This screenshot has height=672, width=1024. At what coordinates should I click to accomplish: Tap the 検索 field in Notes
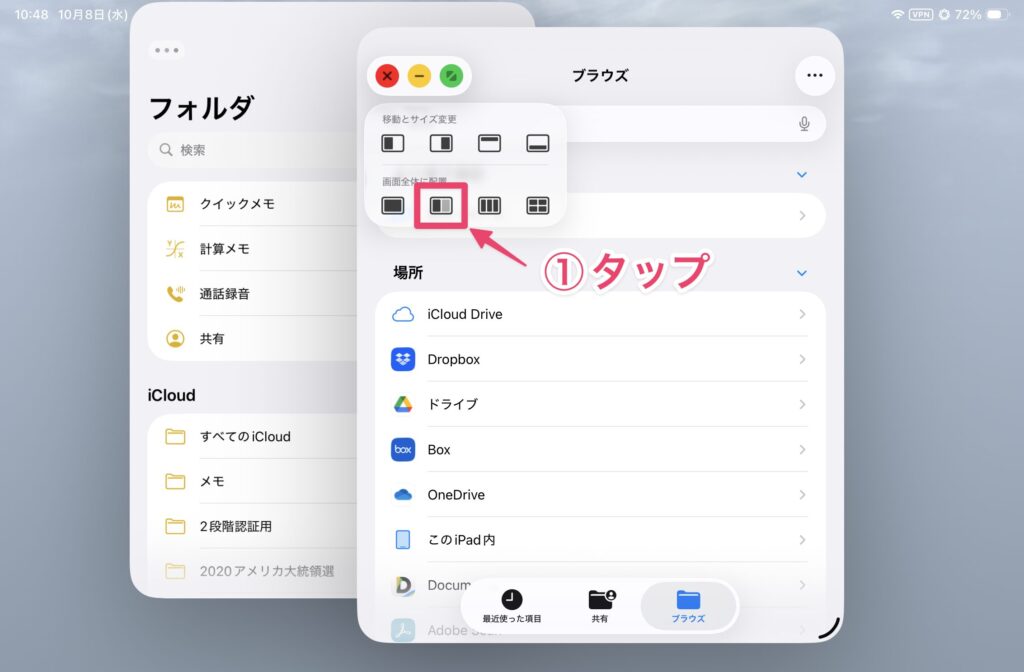[x=250, y=150]
